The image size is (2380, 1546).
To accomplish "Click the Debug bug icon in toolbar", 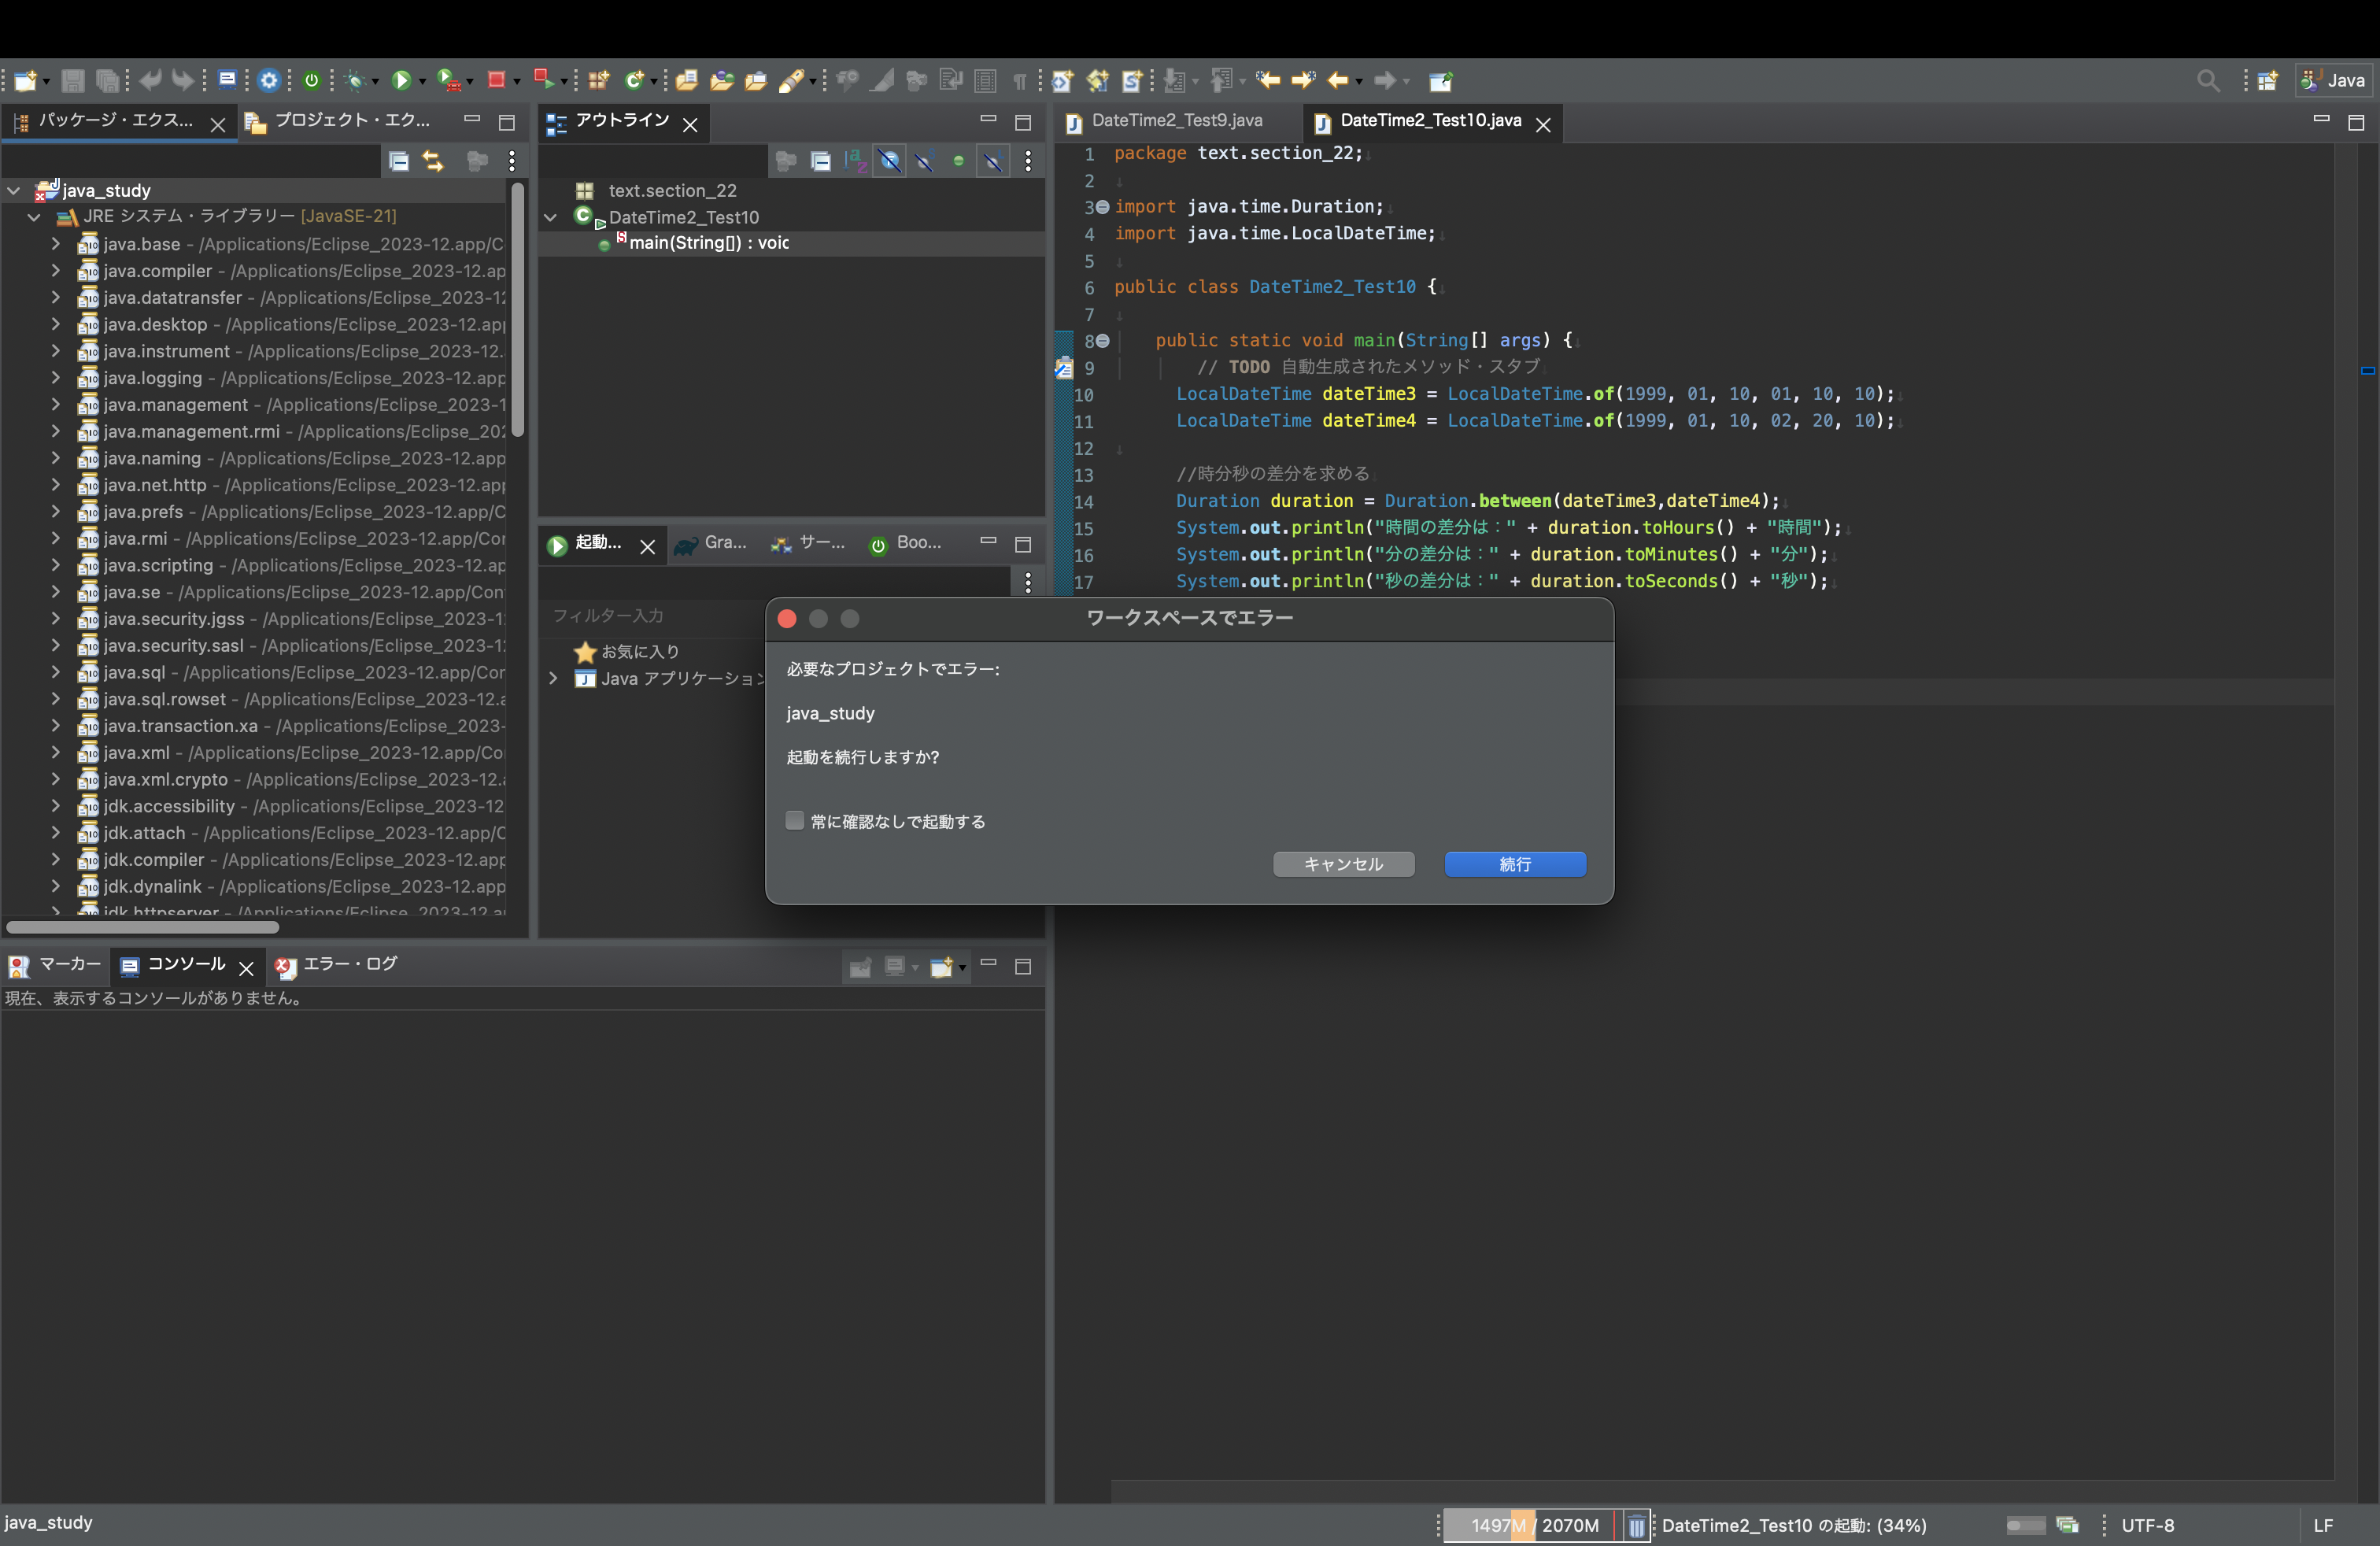I will tap(354, 81).
